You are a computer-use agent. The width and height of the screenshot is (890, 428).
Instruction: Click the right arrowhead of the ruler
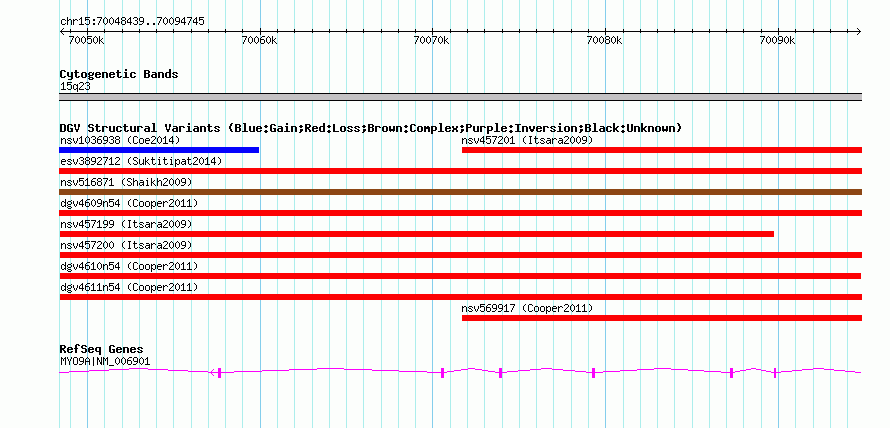pos(859,31)
